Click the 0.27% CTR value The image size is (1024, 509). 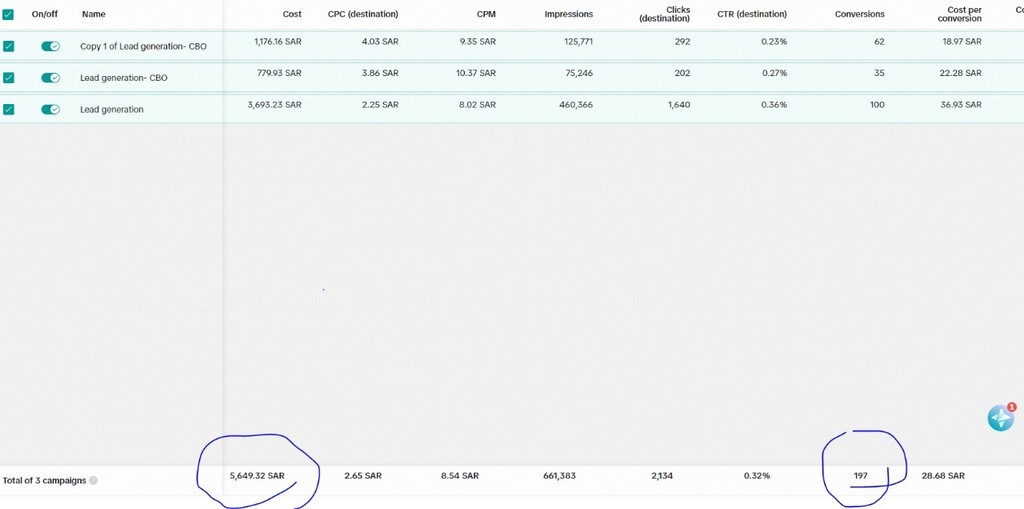pyautogui.click(x=774, y=73)
